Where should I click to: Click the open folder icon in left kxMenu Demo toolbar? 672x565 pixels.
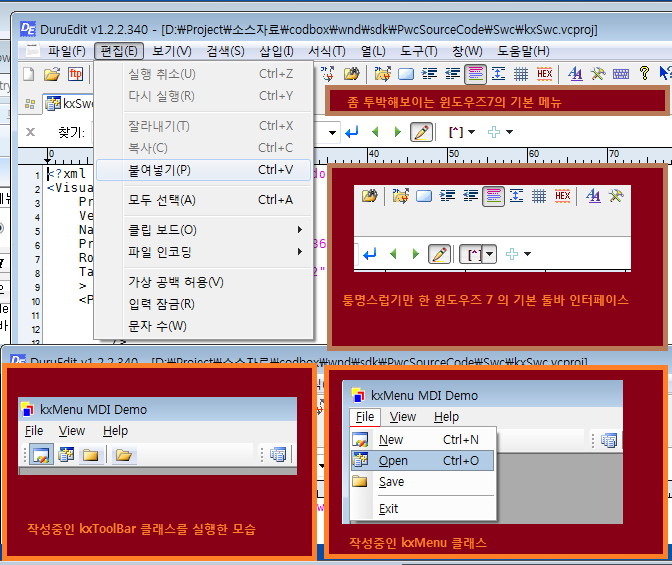pos(124,454)
